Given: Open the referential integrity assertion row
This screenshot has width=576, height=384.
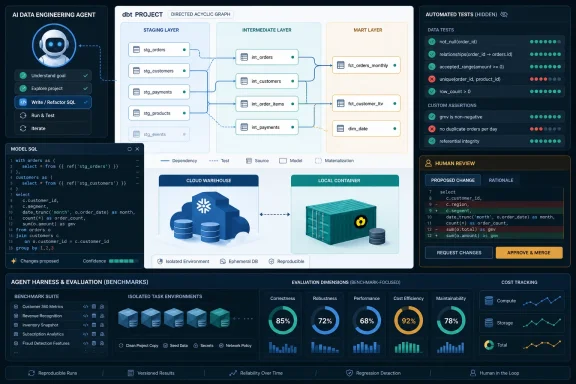Looking at the screenshot, I should pyautogui.click(x=494, y=141).
